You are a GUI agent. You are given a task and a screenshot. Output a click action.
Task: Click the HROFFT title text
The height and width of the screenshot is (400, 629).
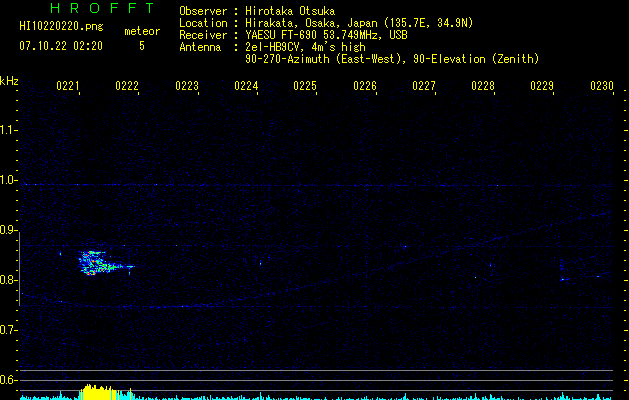102,8
